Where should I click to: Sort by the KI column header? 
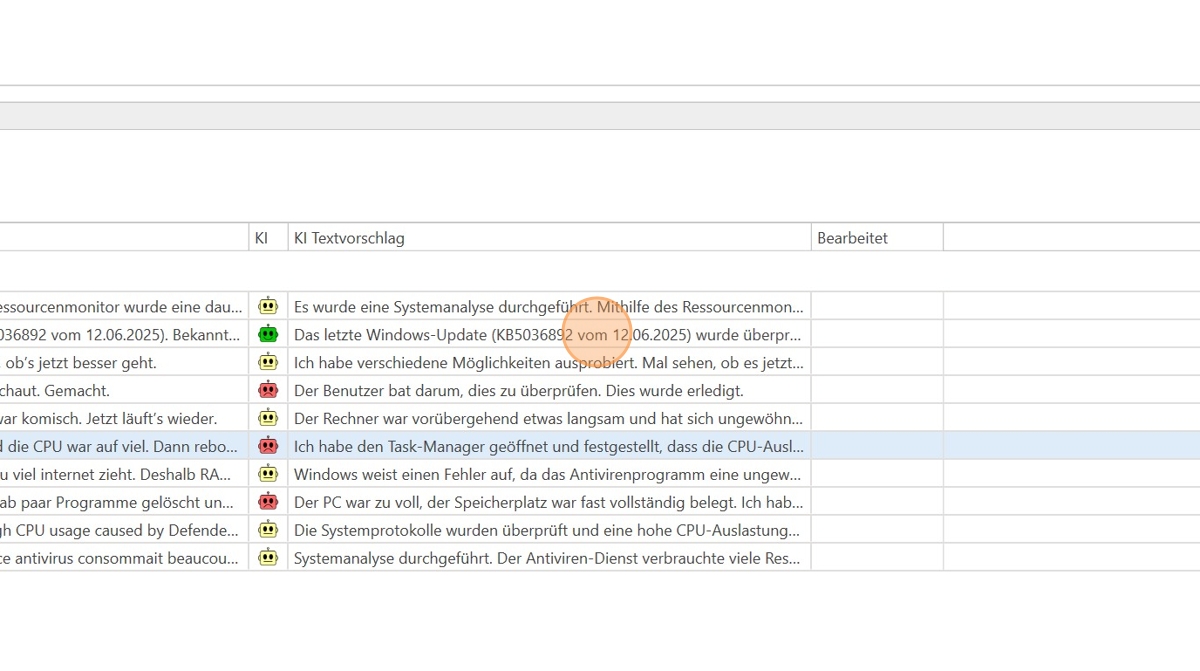pyautogui.click(x=262, y=238)
